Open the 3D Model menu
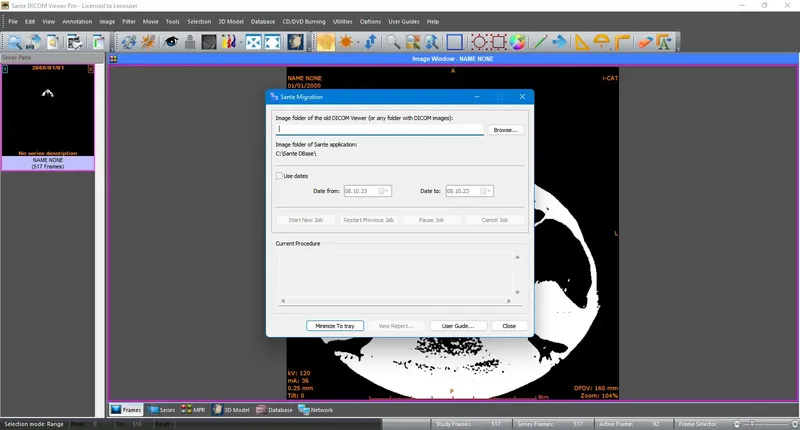This screenshot has height=430, width=800. [231, 21]
